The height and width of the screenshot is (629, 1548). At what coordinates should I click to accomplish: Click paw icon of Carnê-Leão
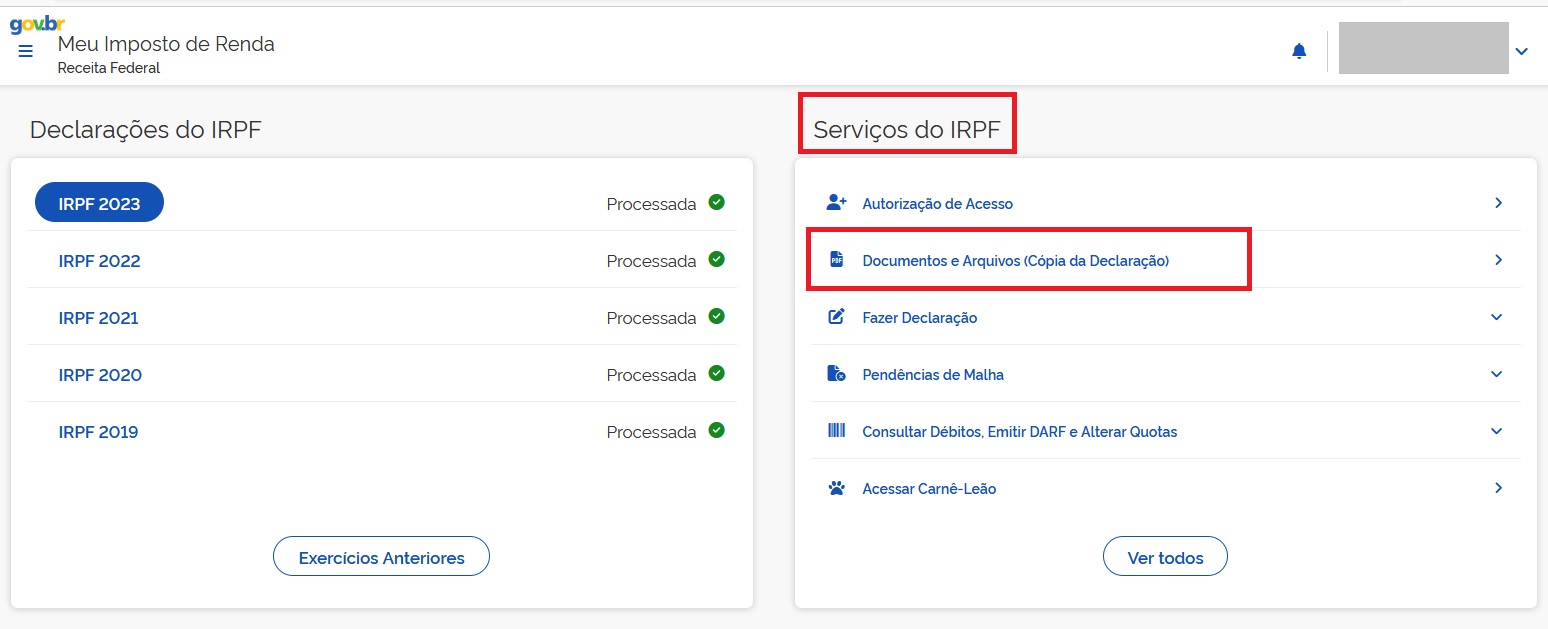click(836, 488)
